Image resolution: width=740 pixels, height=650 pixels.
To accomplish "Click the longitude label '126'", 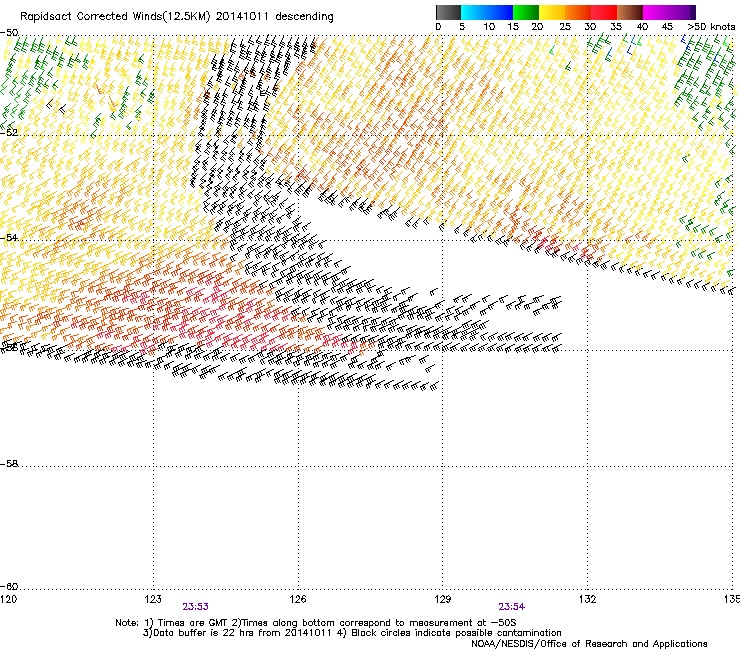I will tap(298, 599).
